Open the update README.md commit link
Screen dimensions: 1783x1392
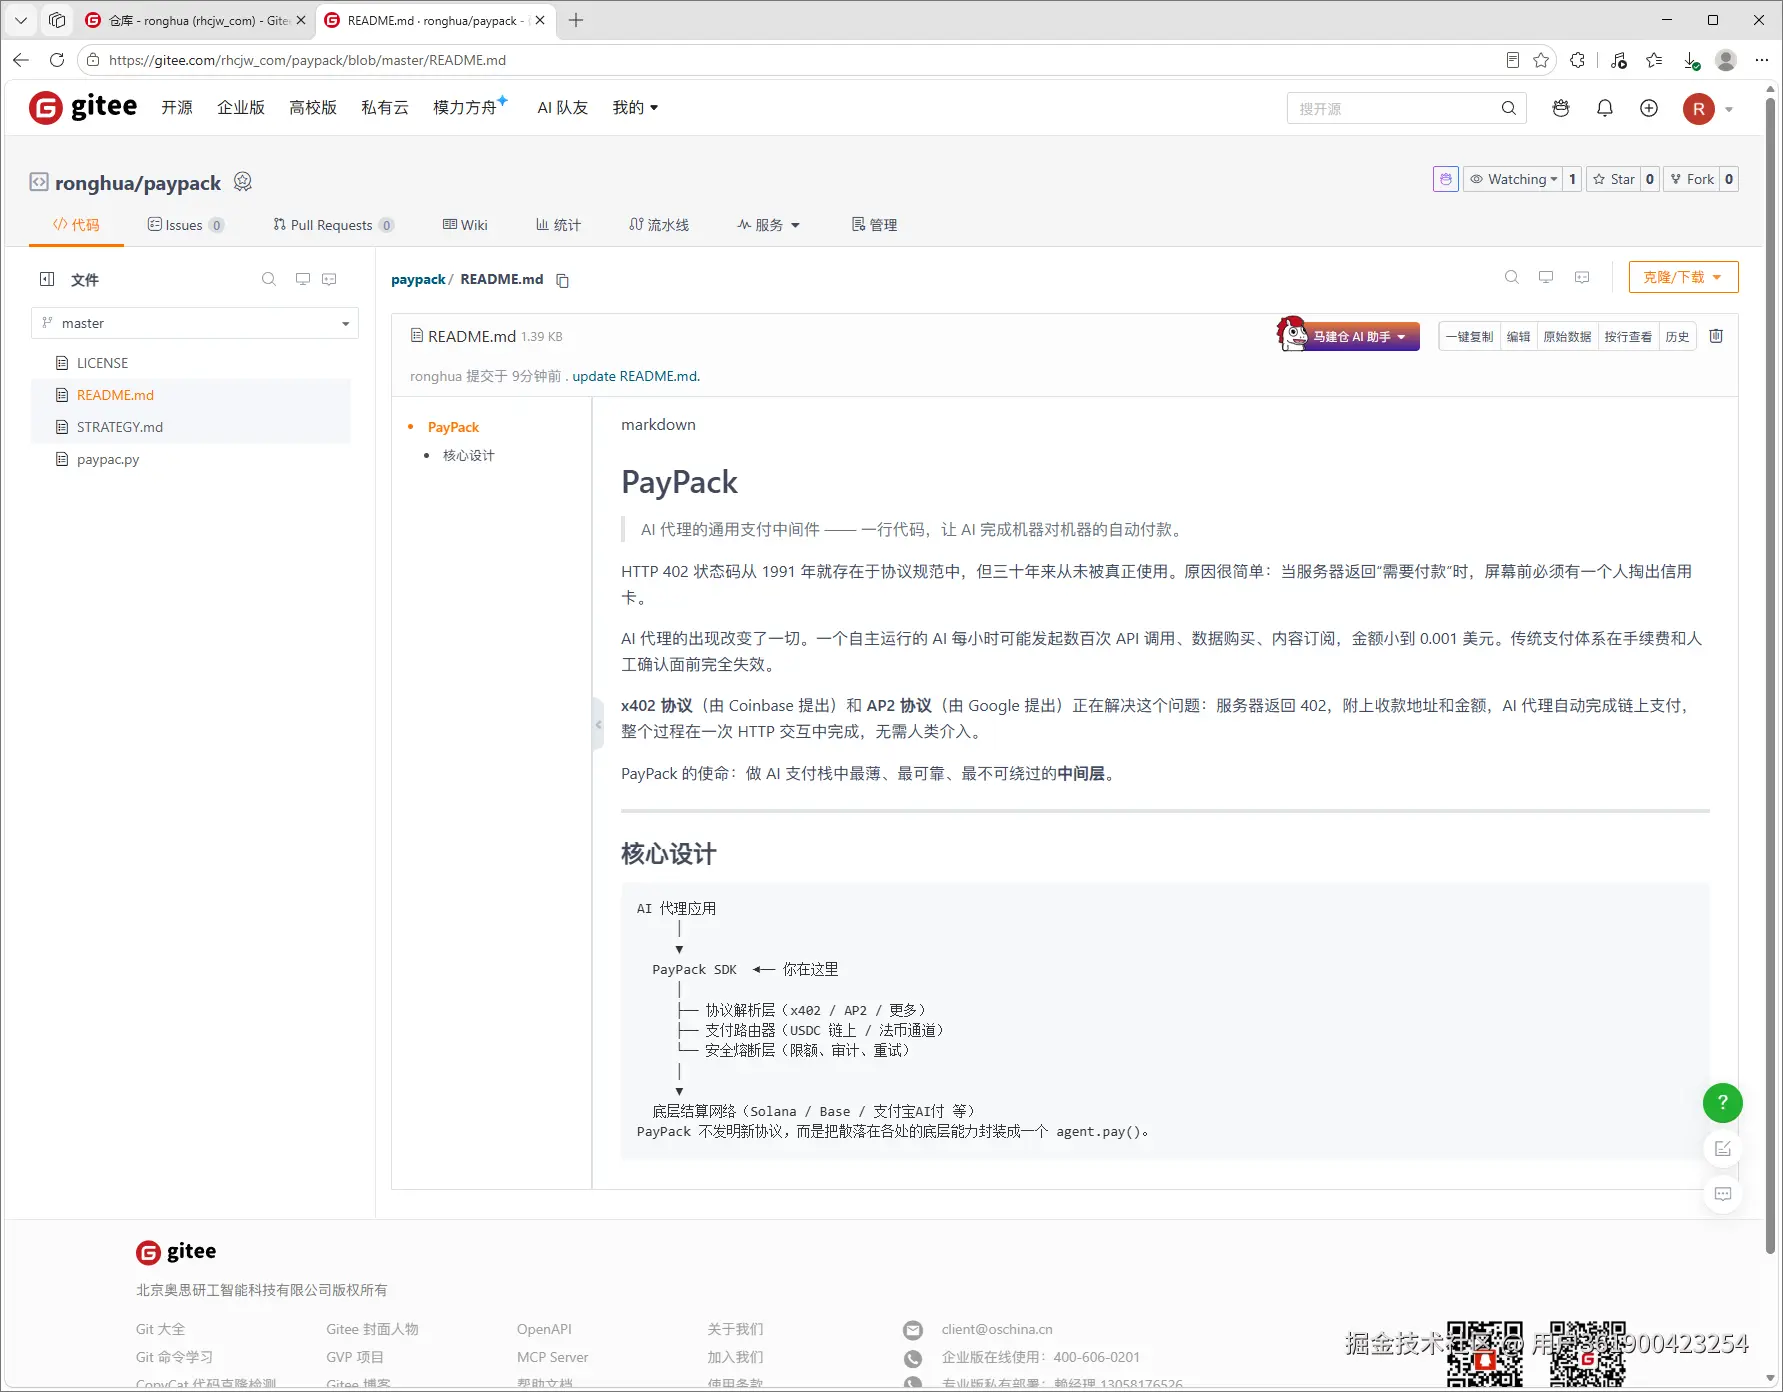pos(636,376)
